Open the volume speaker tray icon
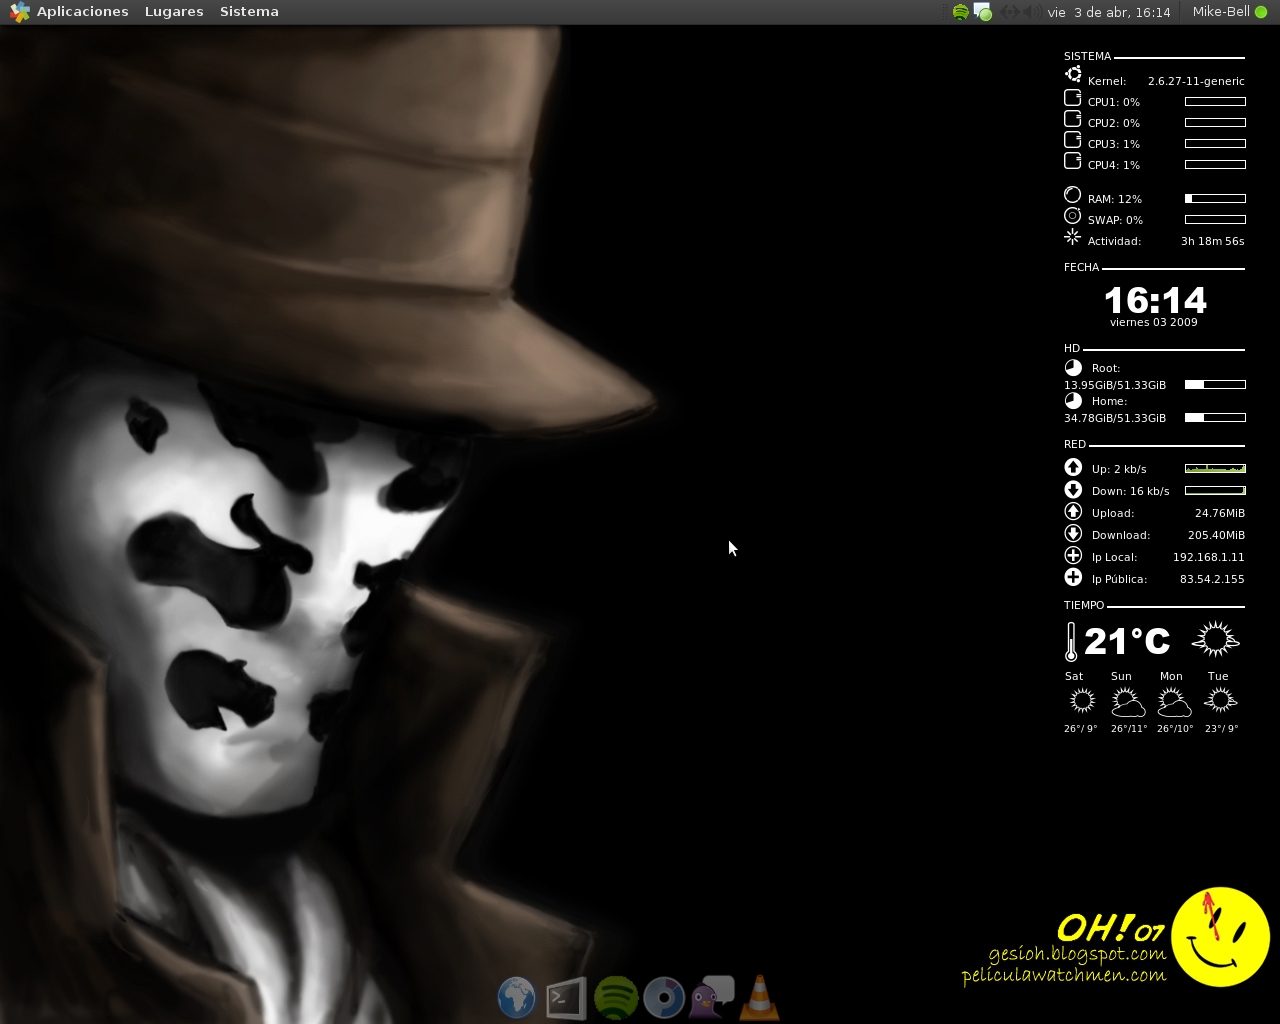The height and width of the screenshot is (1024, 1280). [x=1031, y=12]
